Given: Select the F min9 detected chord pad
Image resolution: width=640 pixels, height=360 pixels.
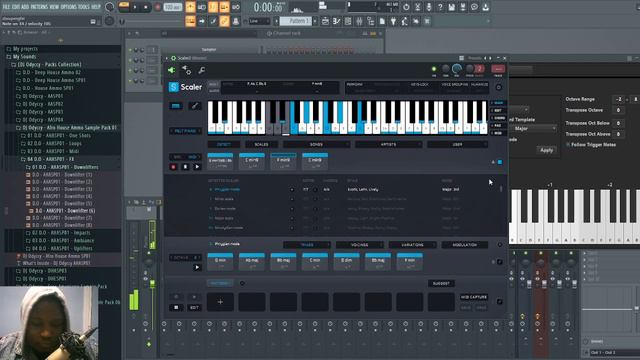Looking at the screenshot, I should [x=283, y=161].
